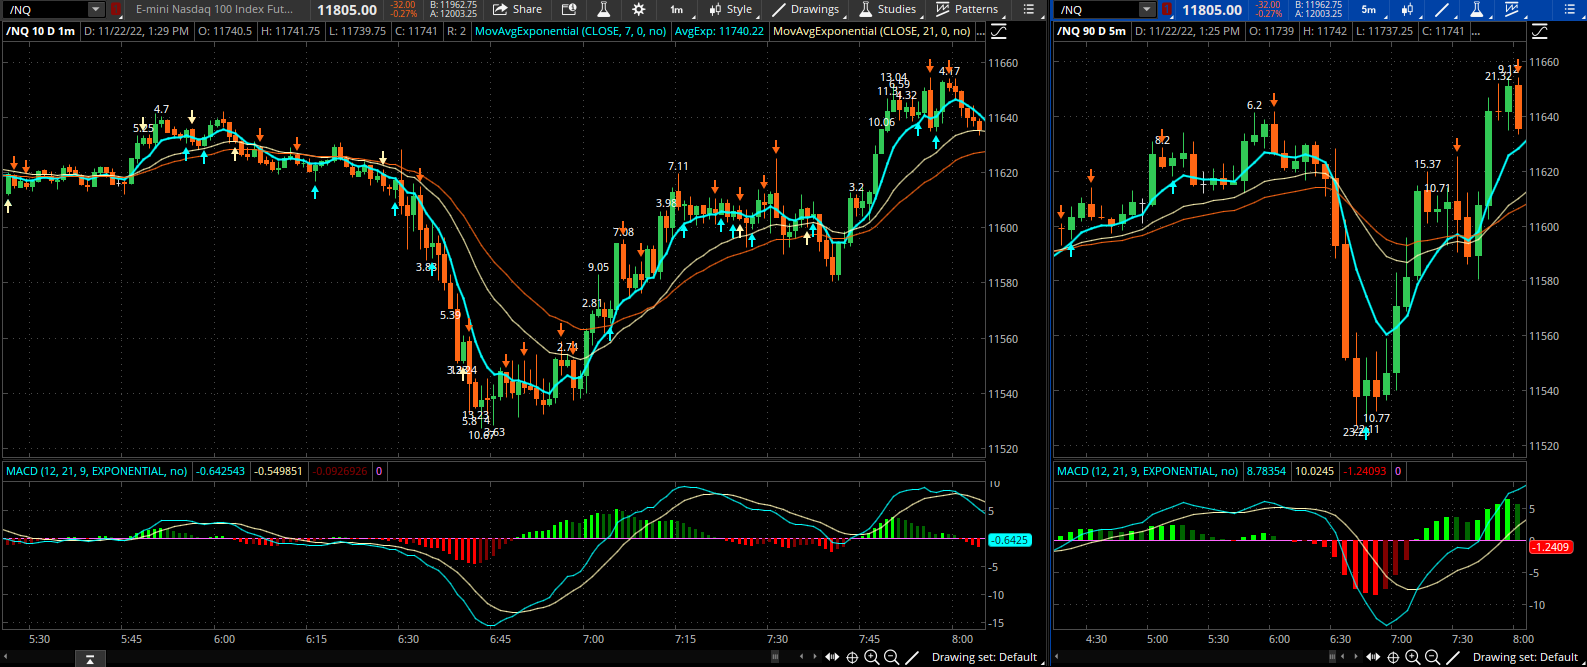Open chart settings gear icon
Screen dimensions: 1587x667
pos(638,10)
